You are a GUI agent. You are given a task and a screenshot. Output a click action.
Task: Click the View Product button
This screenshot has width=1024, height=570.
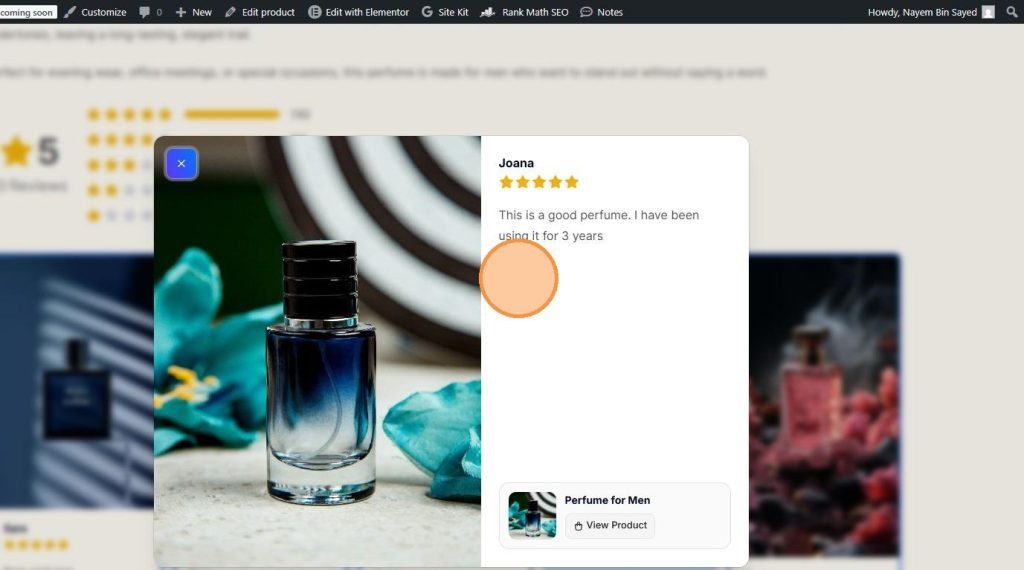pos(610,525)
